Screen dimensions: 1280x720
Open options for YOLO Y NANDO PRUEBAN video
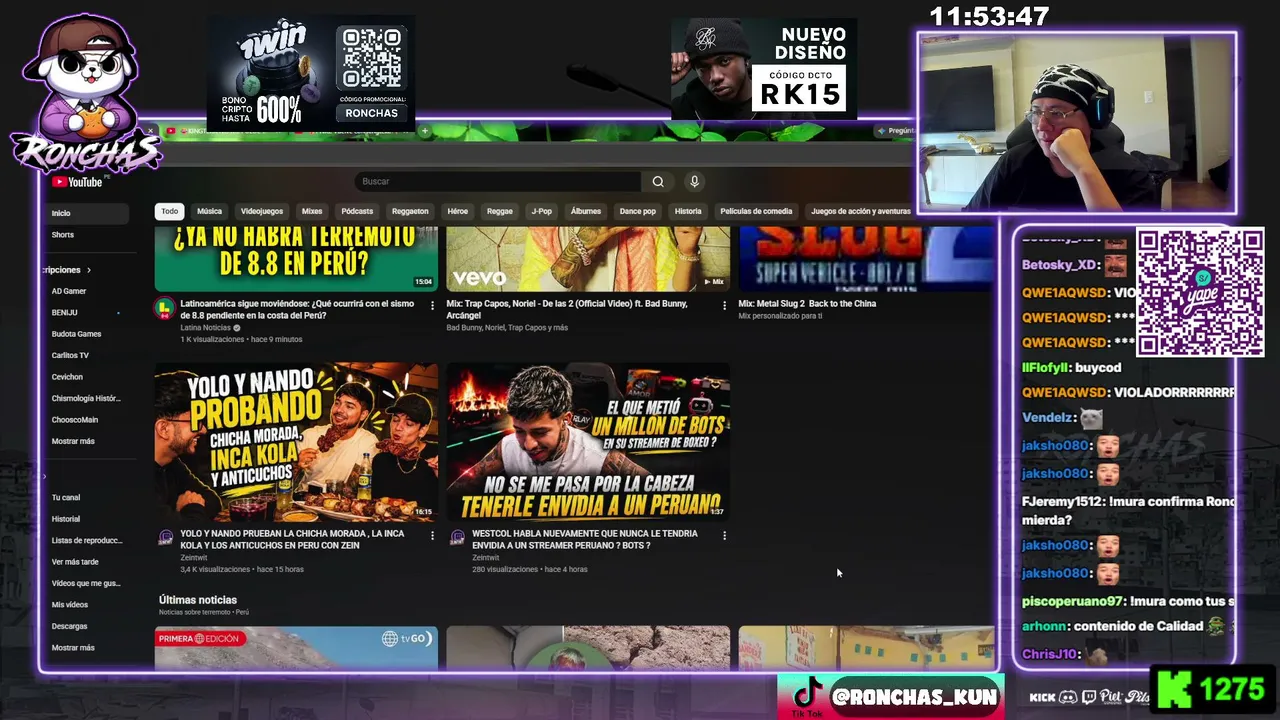click(x=432, y=535)
